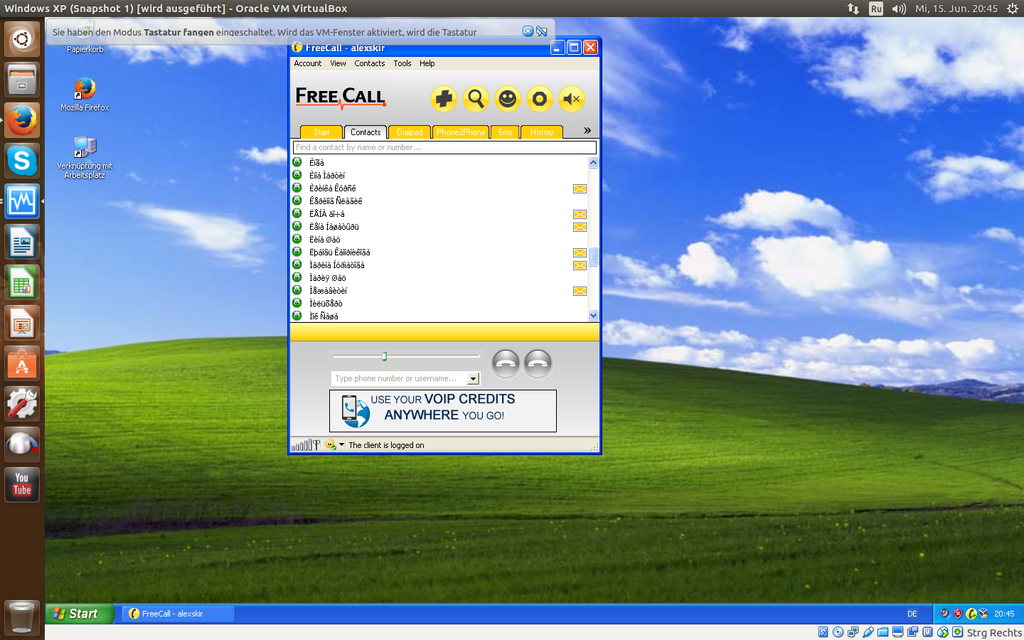Click the signal strength bars icon
This screenshot has height=640, width=1024.
(x=306, y=445)
